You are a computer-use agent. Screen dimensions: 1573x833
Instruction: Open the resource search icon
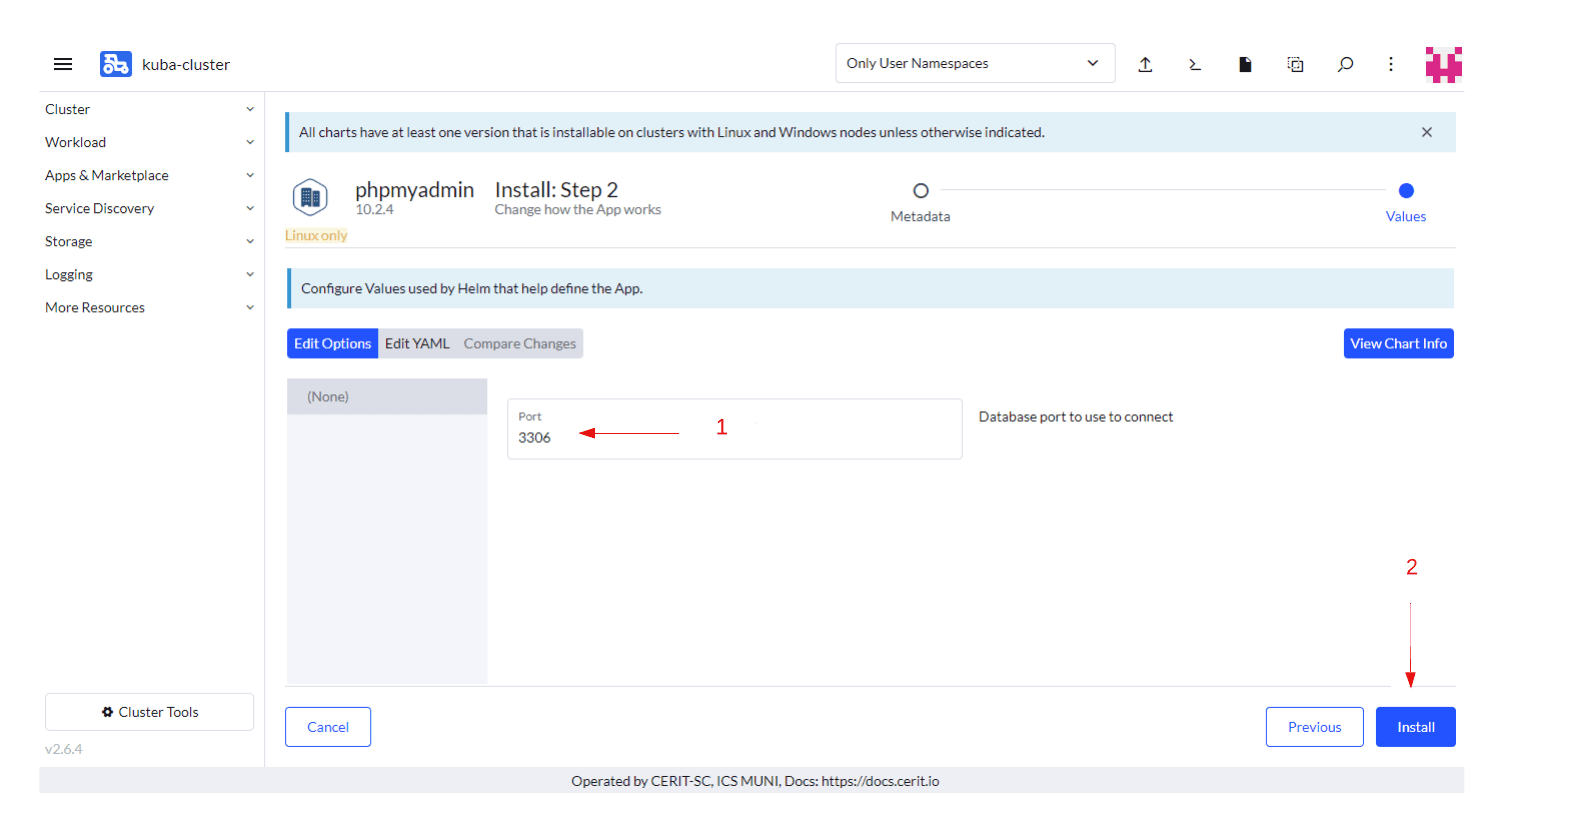click(x=1345, y=64)
